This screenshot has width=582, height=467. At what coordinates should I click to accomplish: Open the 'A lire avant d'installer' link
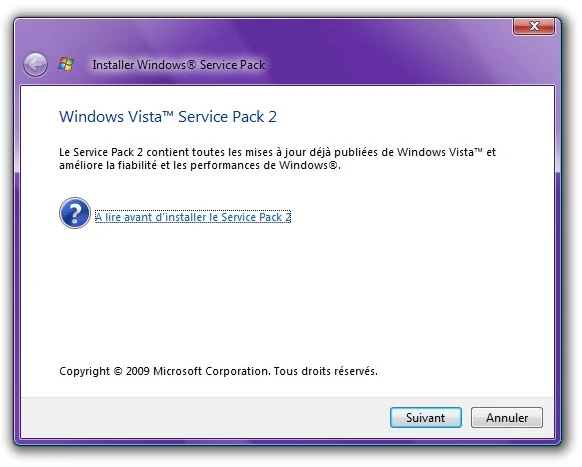pos(193,217)
